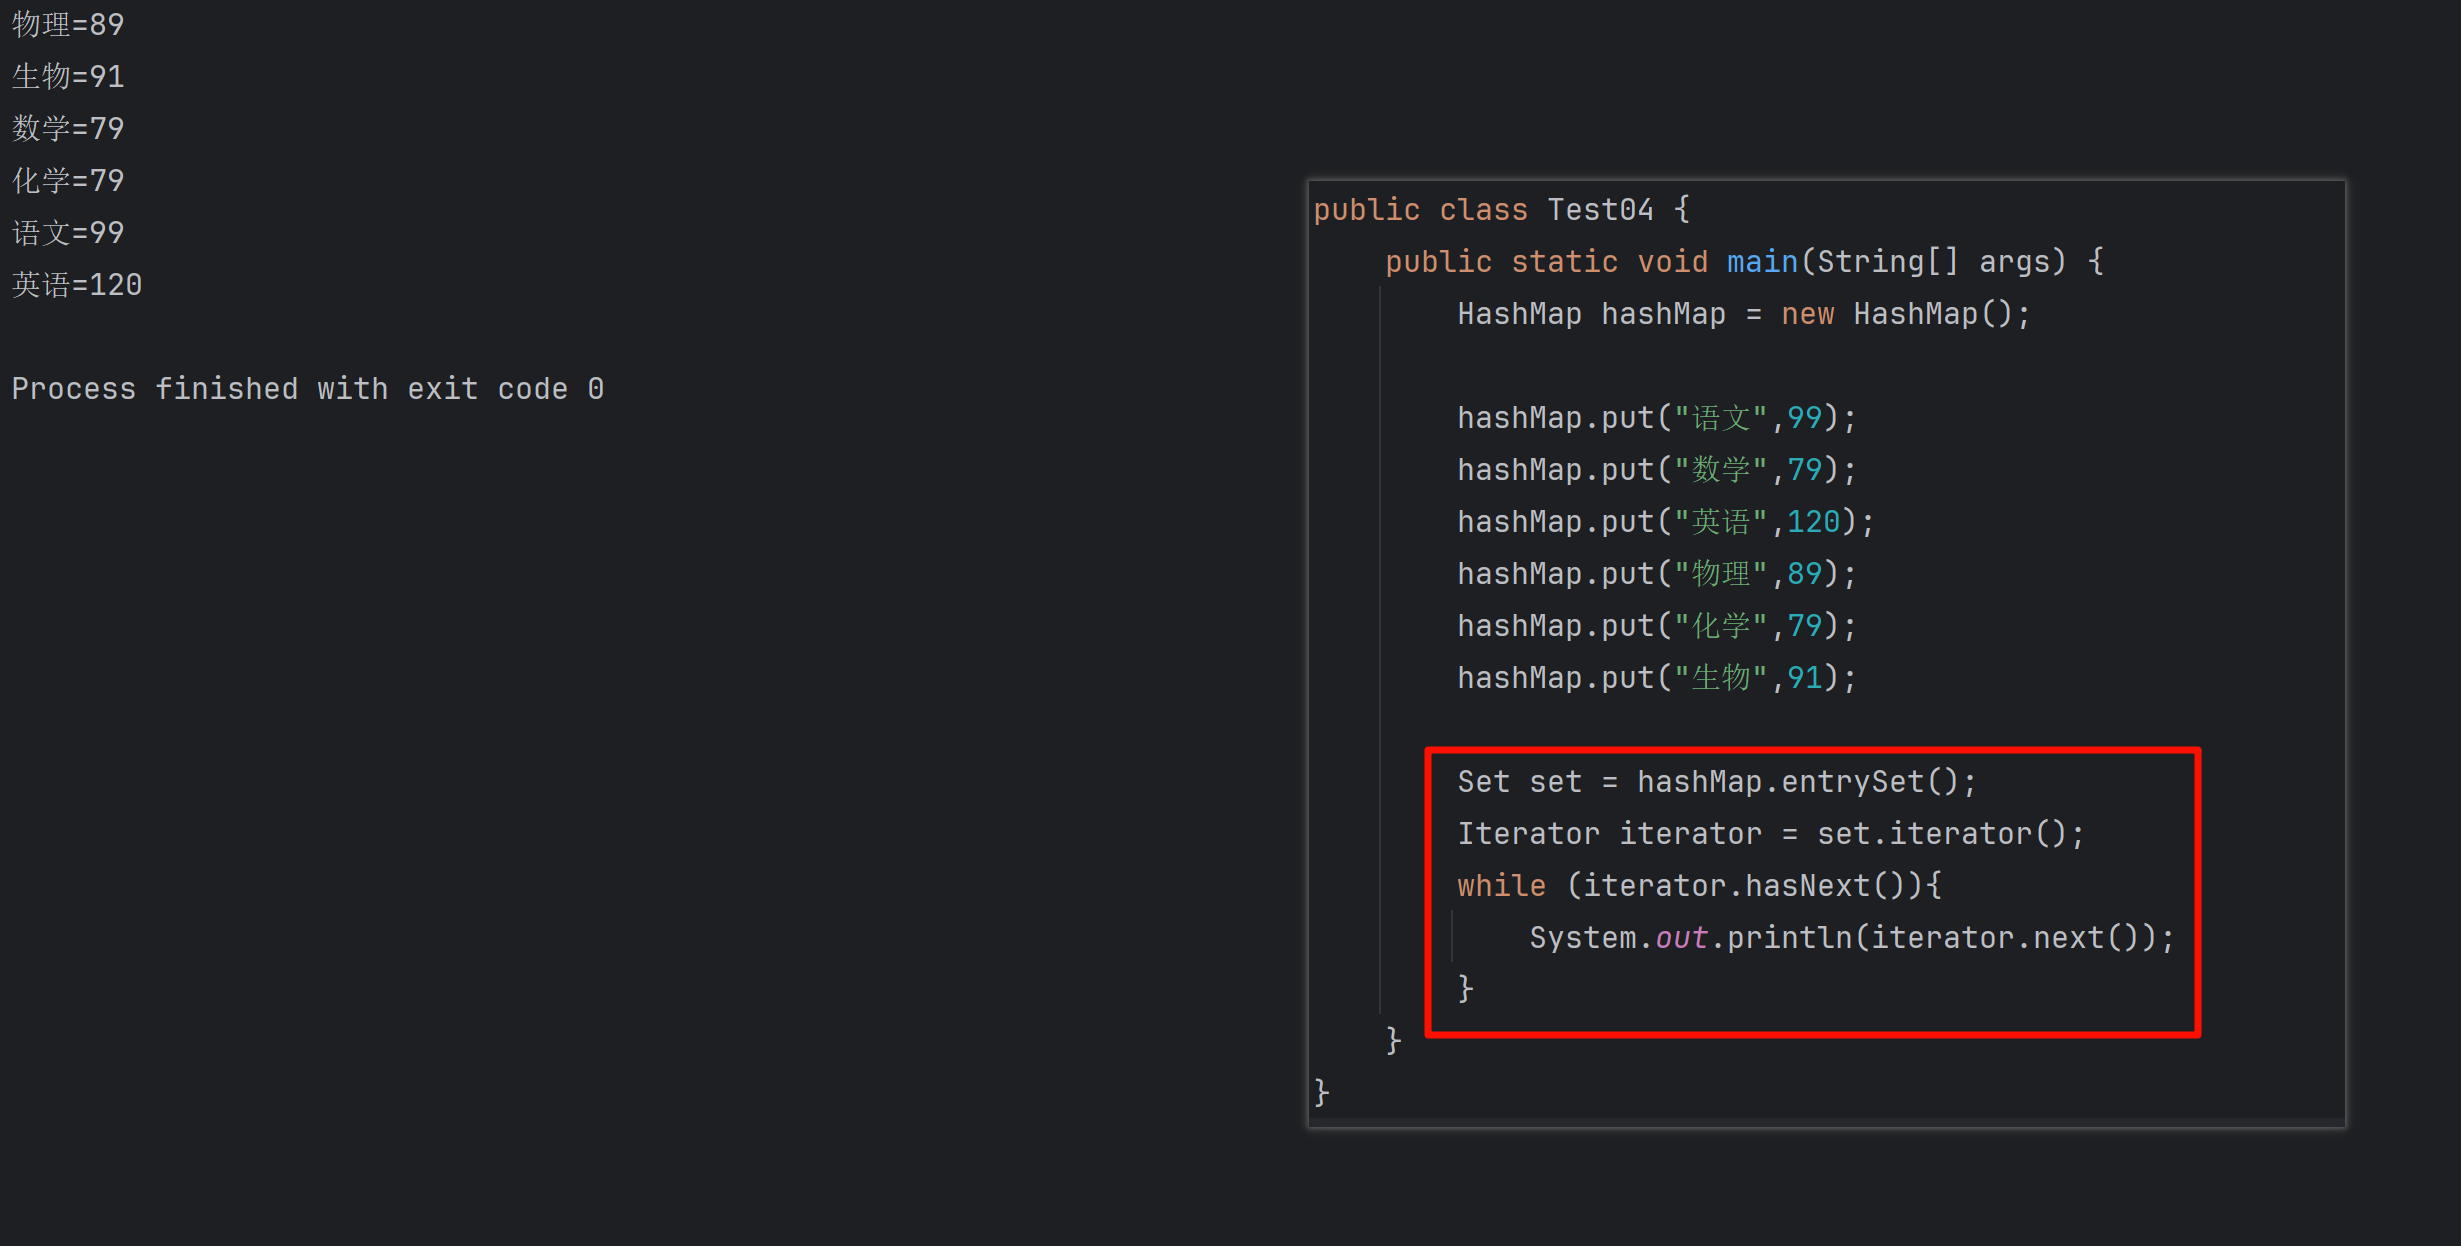
Task: Click the put("生物",91) code line
Action: click(x=1656, y=678)
